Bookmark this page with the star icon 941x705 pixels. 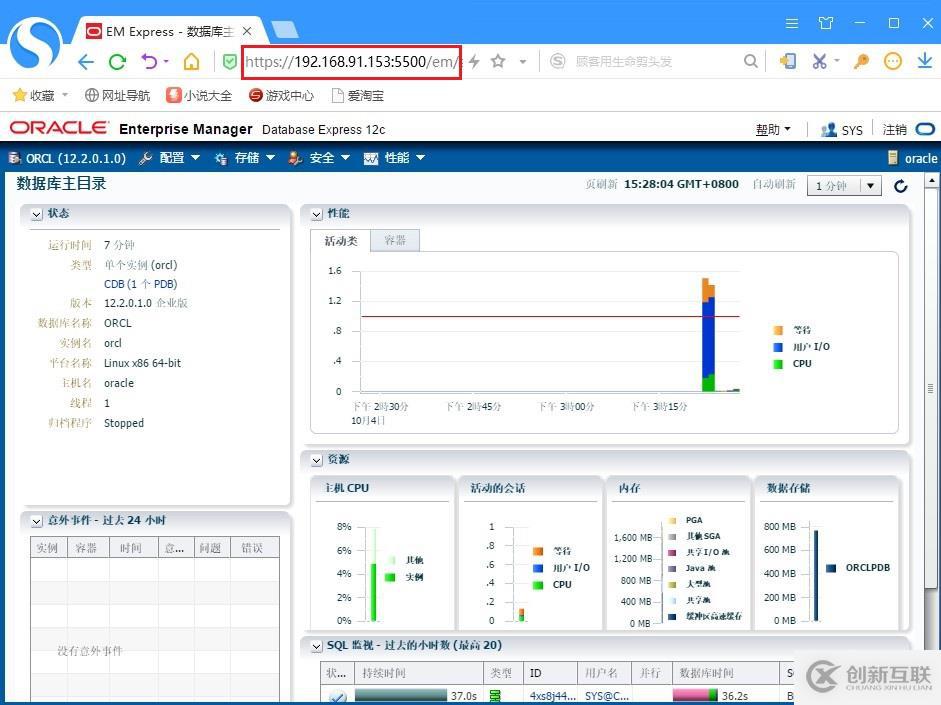(498, 62)
